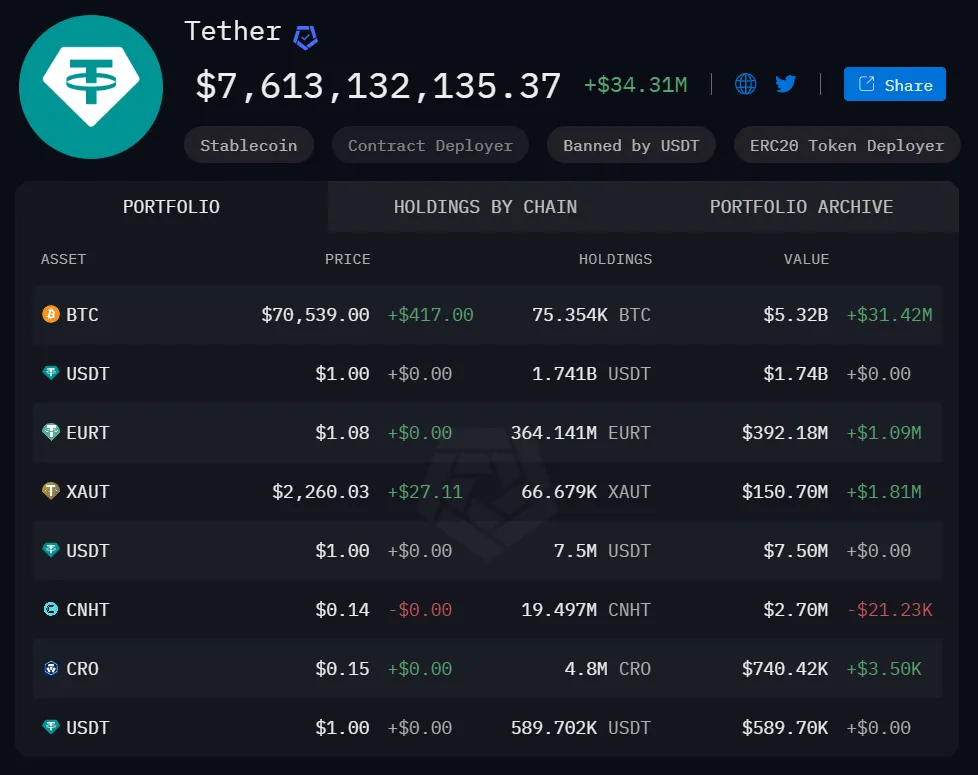Click the BTC coin icon
This screenshot has width=978, height=775.
tap(51, 315)
